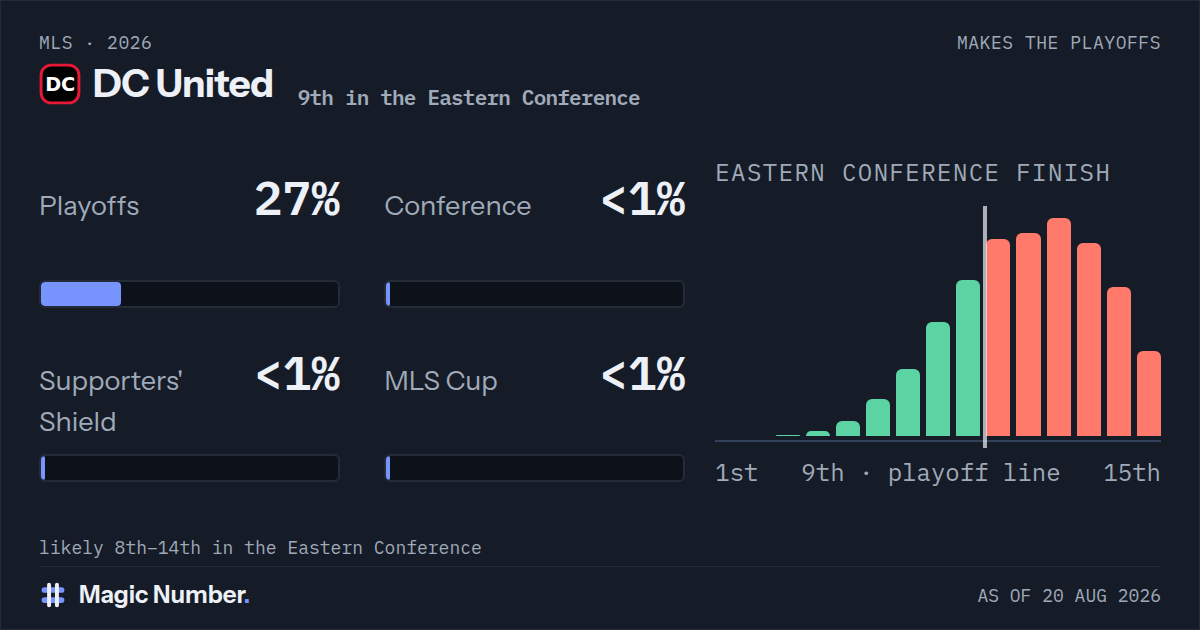This screenshot has width=1200, height=630.
Task: Click the As Of 20 Aug 2026 date
Action: coord(1069,596)
